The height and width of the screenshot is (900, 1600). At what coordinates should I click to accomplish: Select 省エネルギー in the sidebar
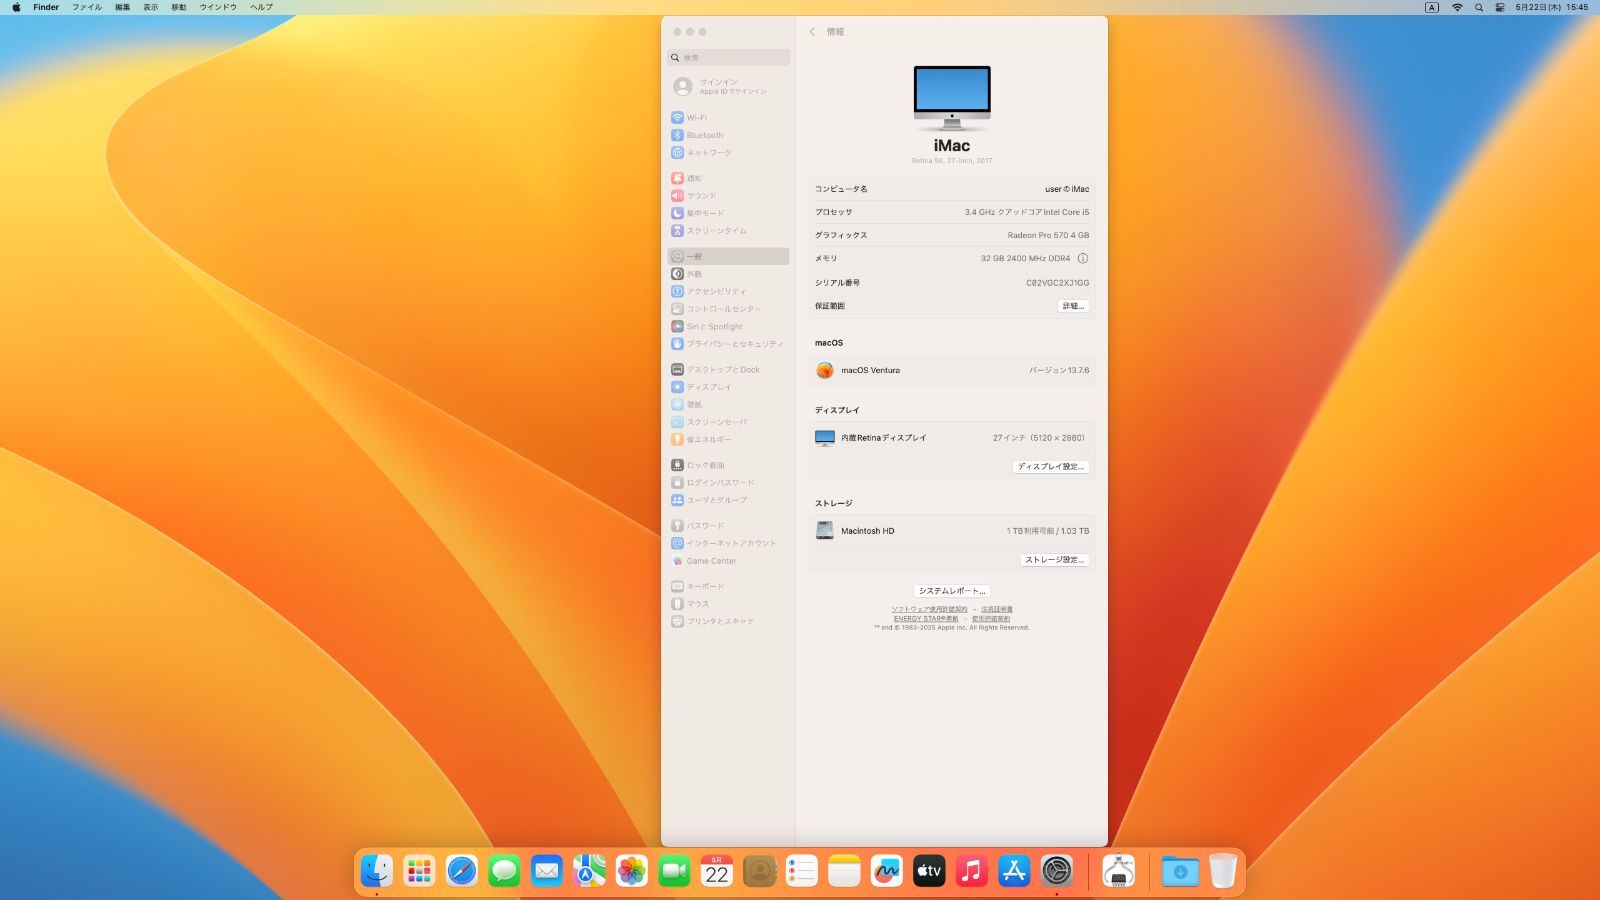point(728,440)
